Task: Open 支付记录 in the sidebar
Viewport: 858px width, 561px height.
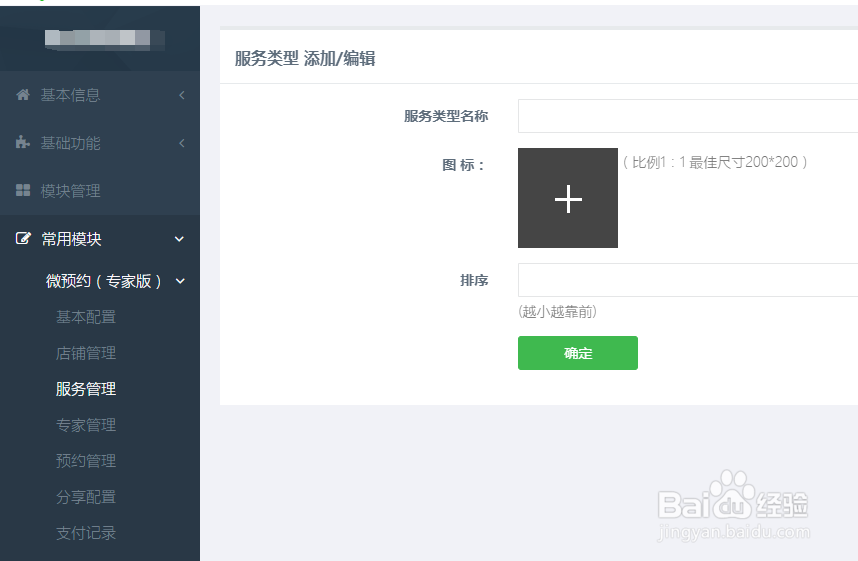Action: 86,533
